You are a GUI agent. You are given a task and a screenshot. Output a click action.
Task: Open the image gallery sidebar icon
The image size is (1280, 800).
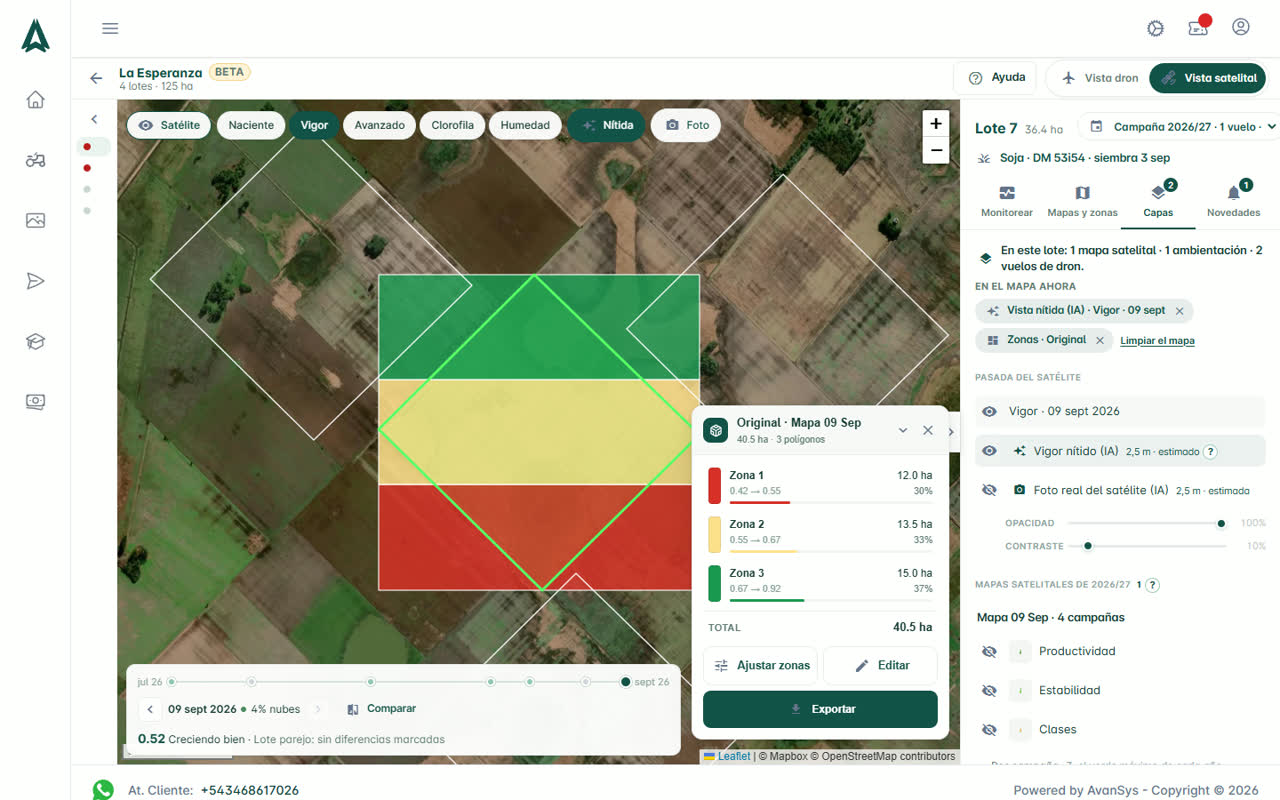35,221
